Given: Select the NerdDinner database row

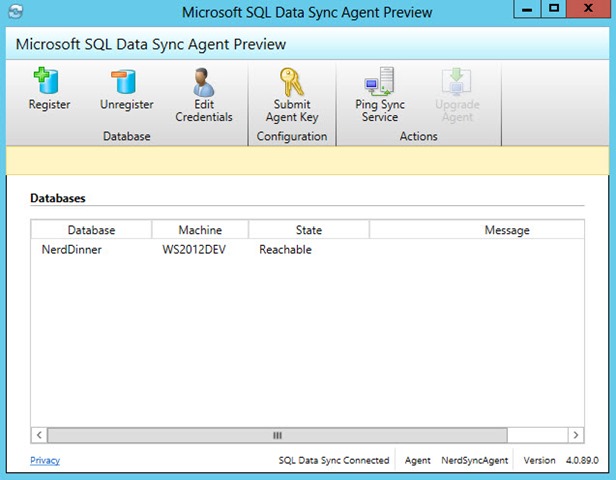Looking at the screenshot, I should (307, 249).
